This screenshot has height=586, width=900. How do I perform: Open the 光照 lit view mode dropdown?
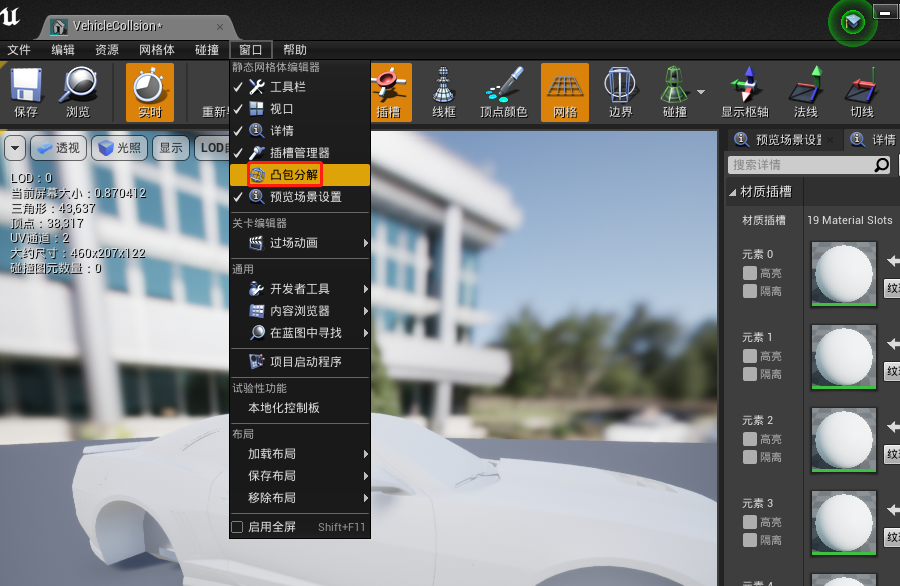120,148
